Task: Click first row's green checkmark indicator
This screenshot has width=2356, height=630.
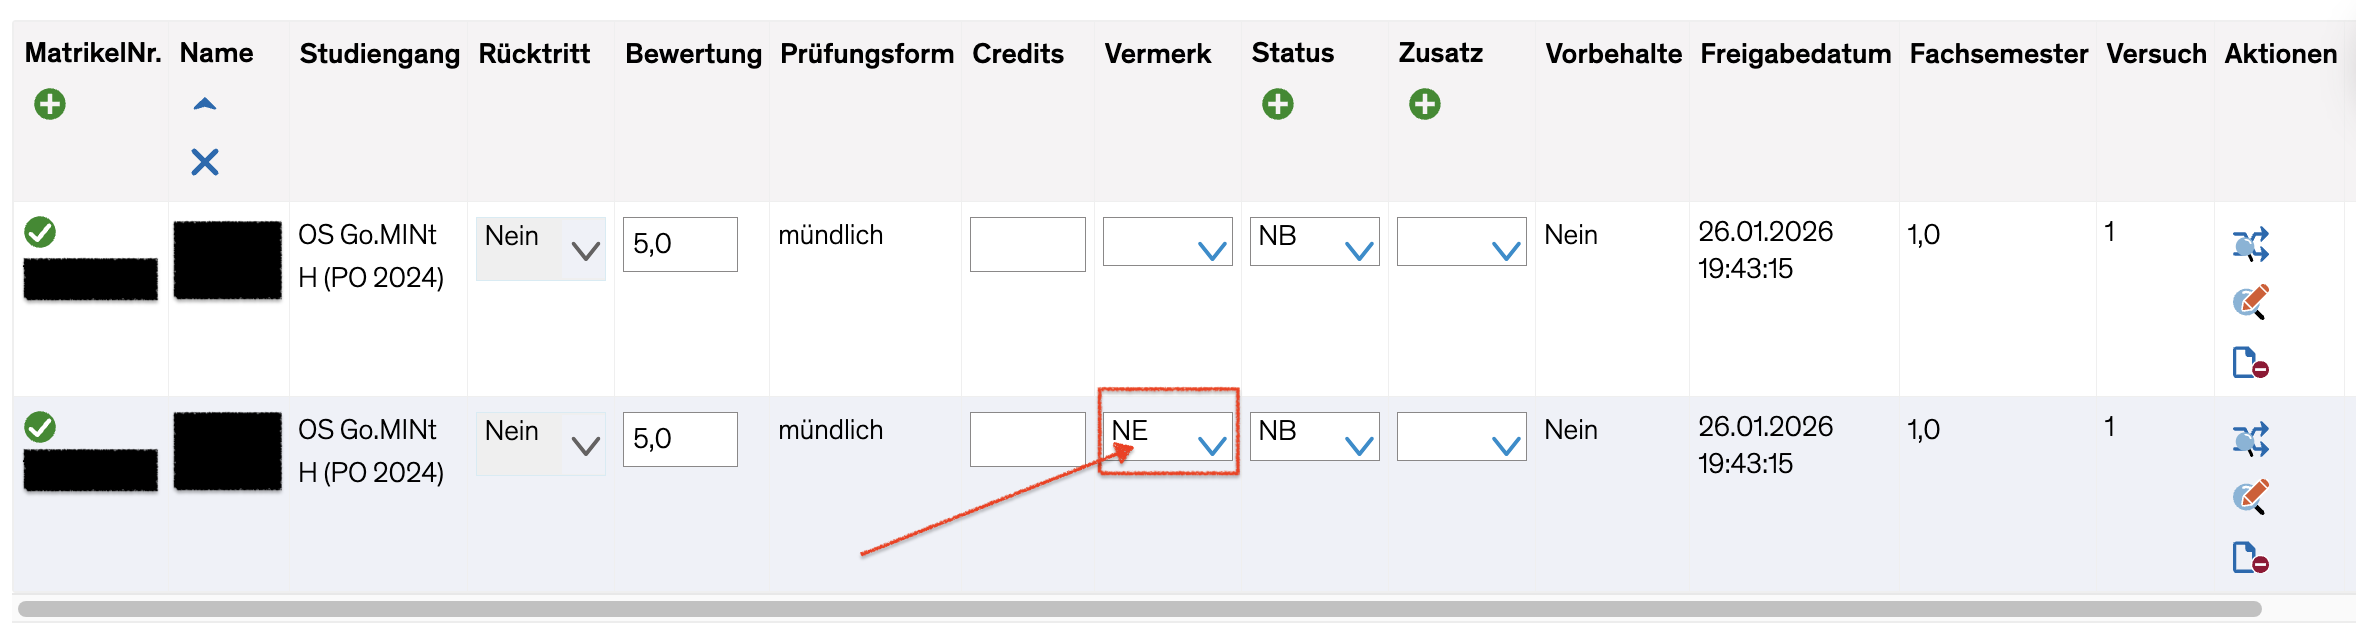Action: (40, 232)
